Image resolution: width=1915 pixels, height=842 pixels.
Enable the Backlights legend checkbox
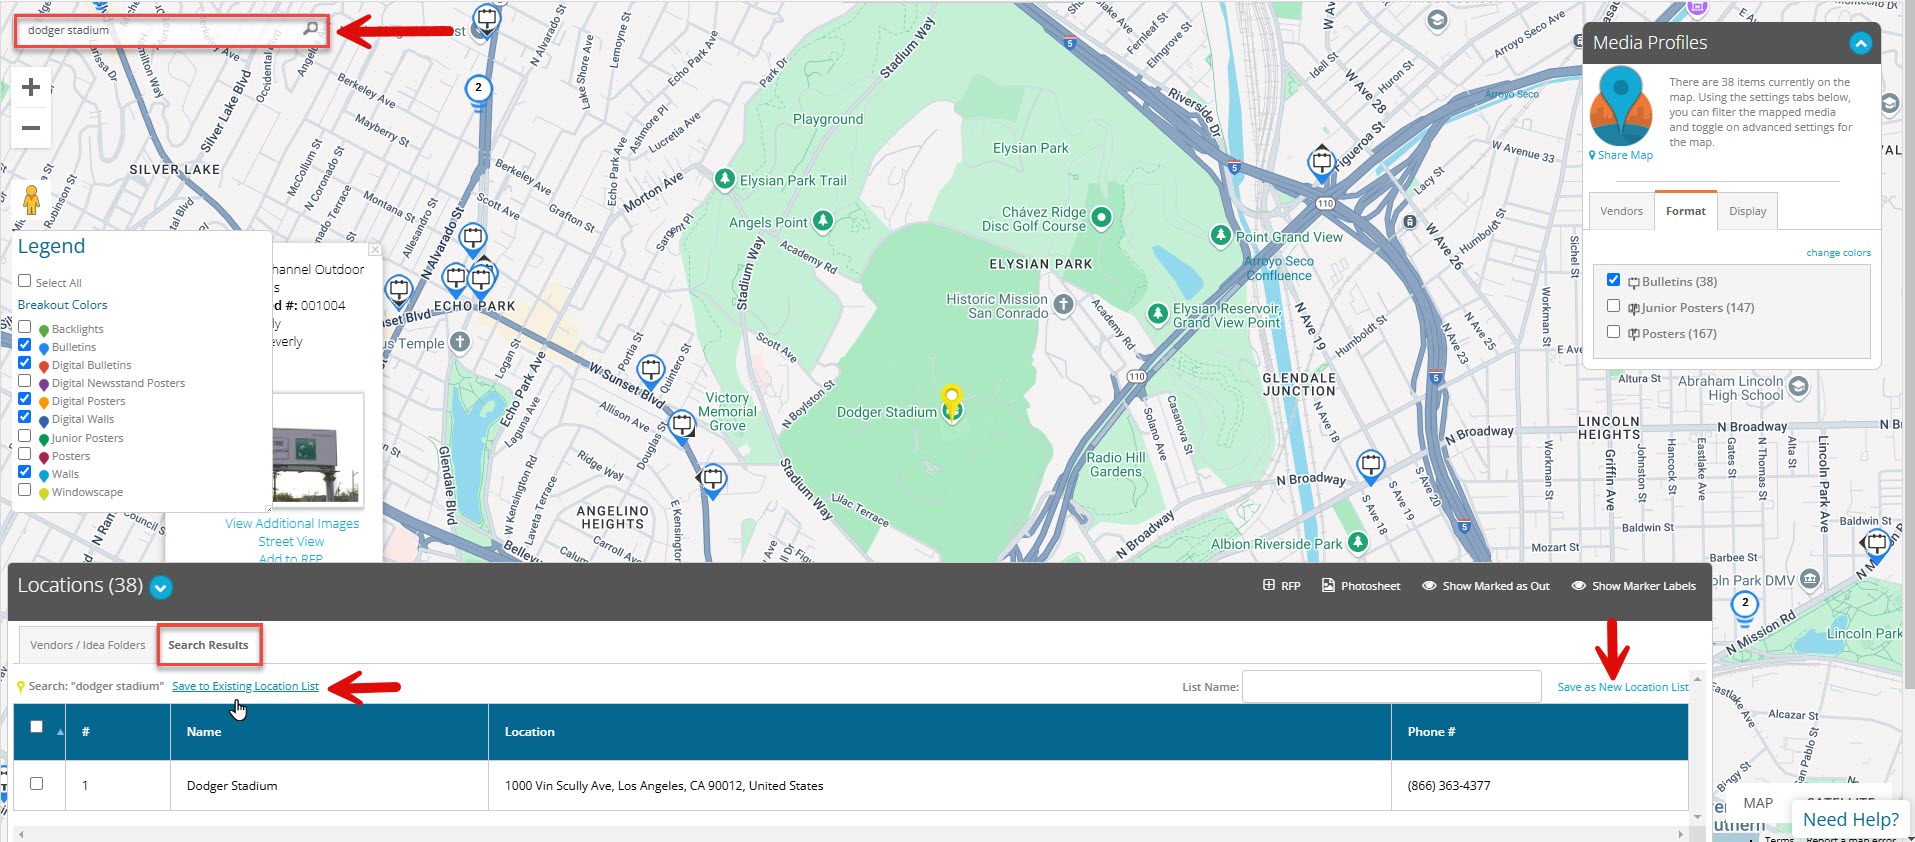tap(25, 327)
